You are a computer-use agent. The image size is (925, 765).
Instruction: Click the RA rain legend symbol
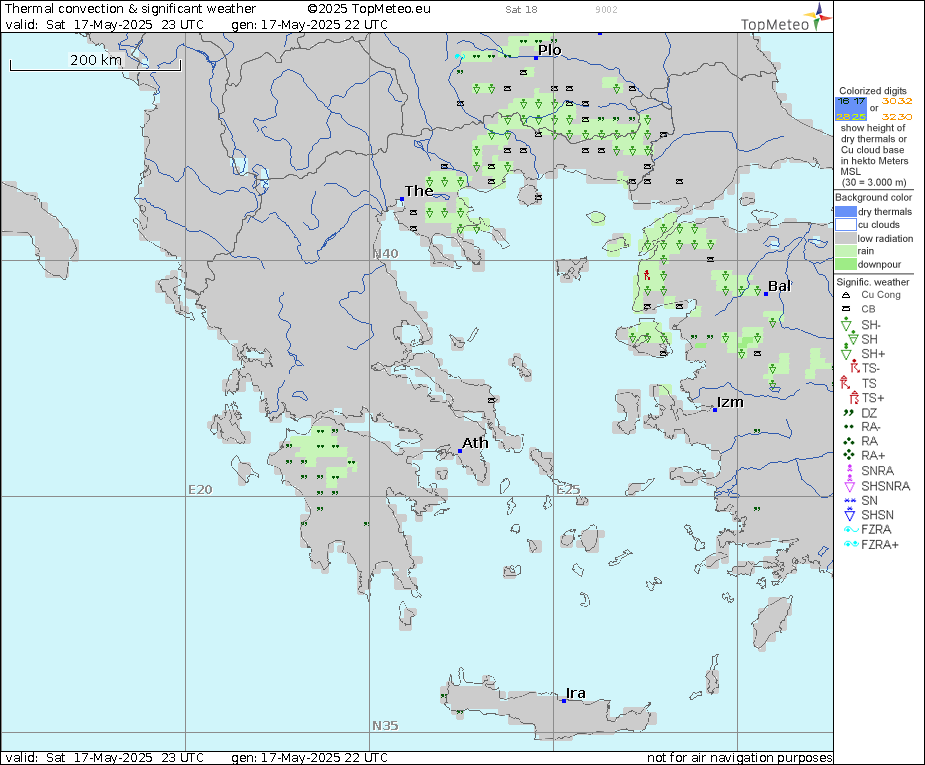[x=848, y=441]
